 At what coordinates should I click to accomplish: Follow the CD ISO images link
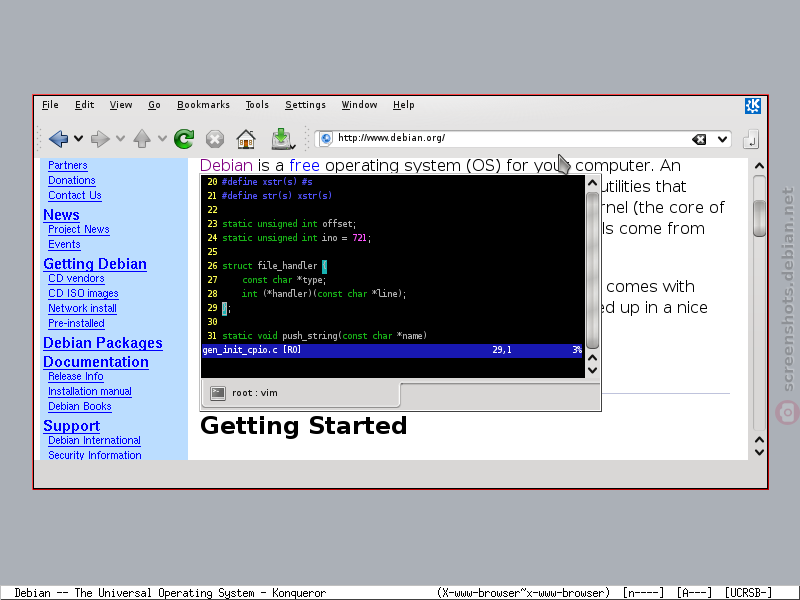tap(83, 293)
